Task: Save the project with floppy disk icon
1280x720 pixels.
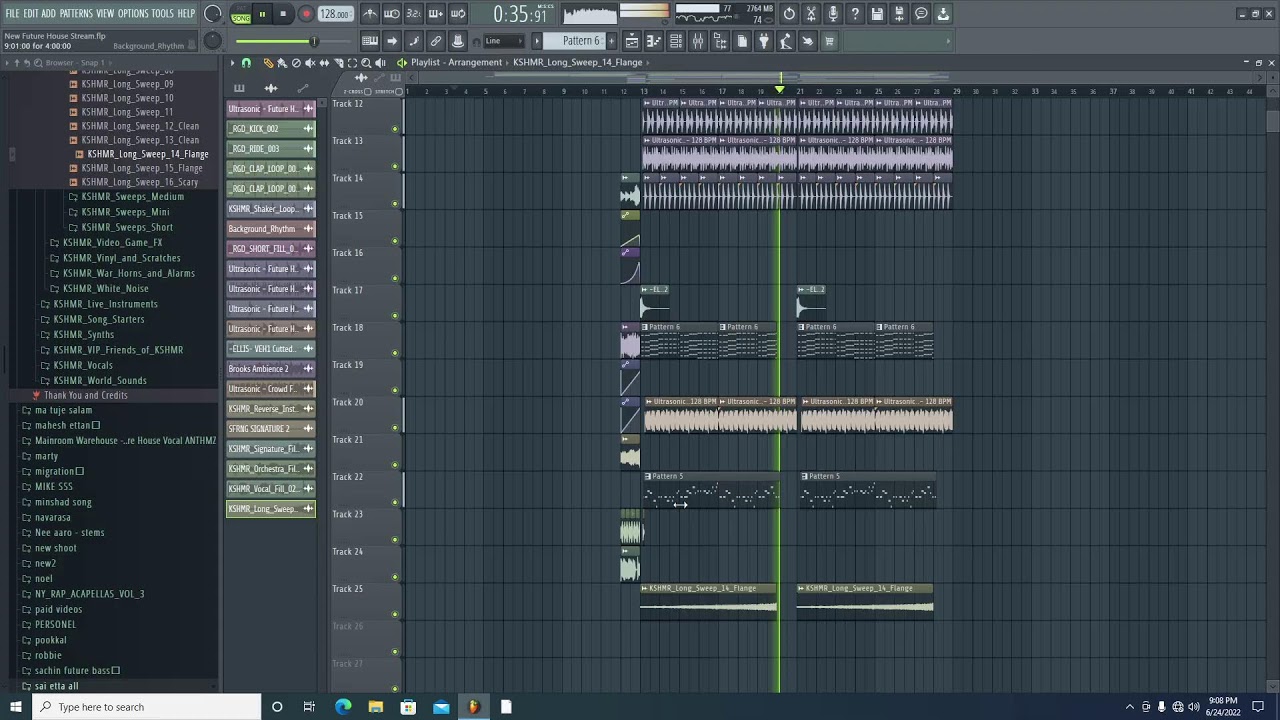Action: (876, 14)
